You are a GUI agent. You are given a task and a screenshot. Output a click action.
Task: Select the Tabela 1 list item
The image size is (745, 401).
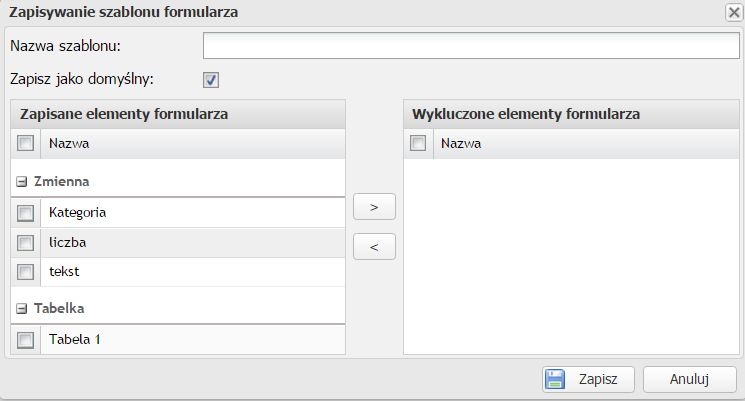click(75, 339)
